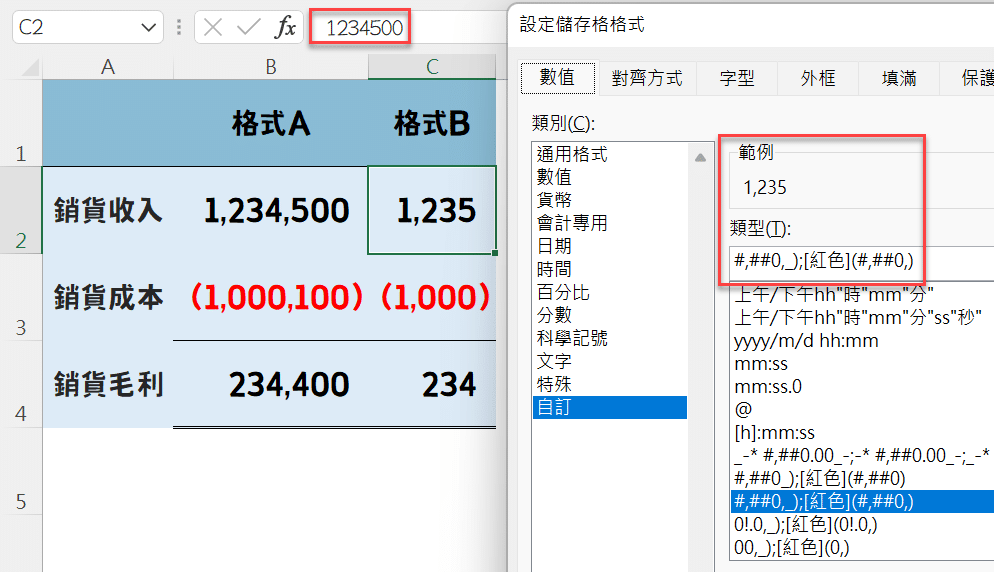Select column B header
Image resolution: width=994 pixels, height=572 pixels.
point(271,67)
